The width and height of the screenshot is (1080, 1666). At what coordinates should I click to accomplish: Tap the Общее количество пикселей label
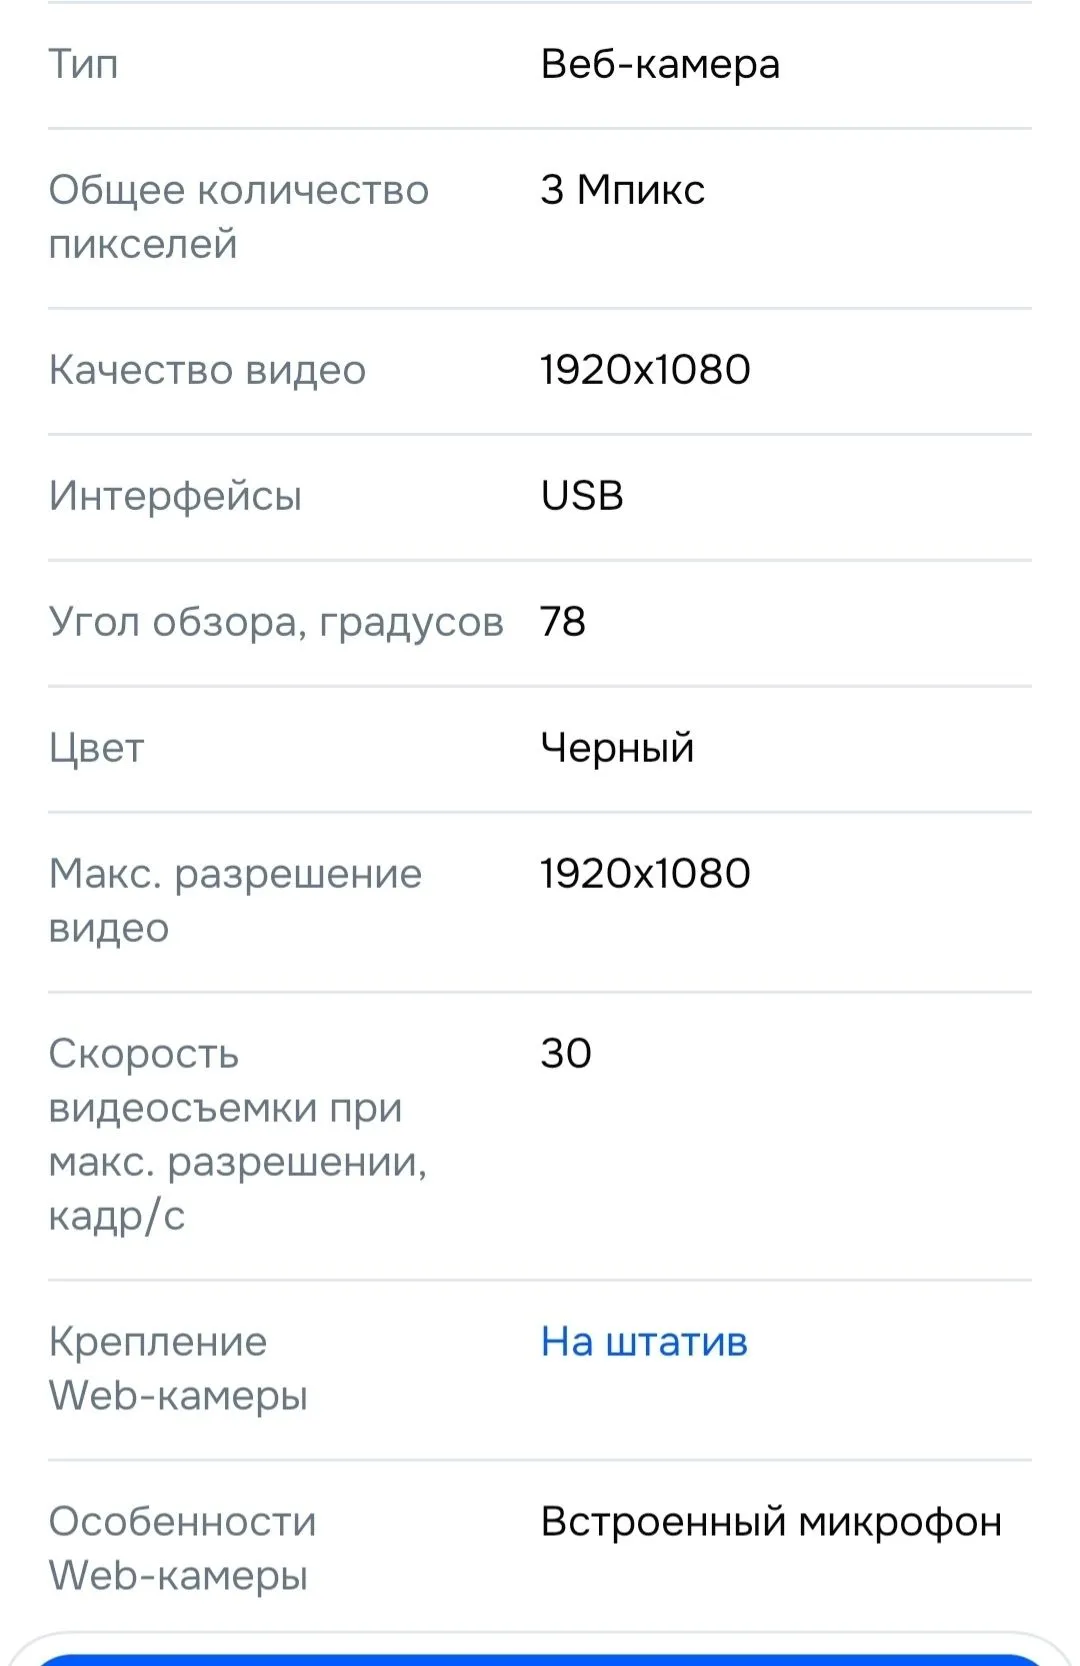[239, 217]
